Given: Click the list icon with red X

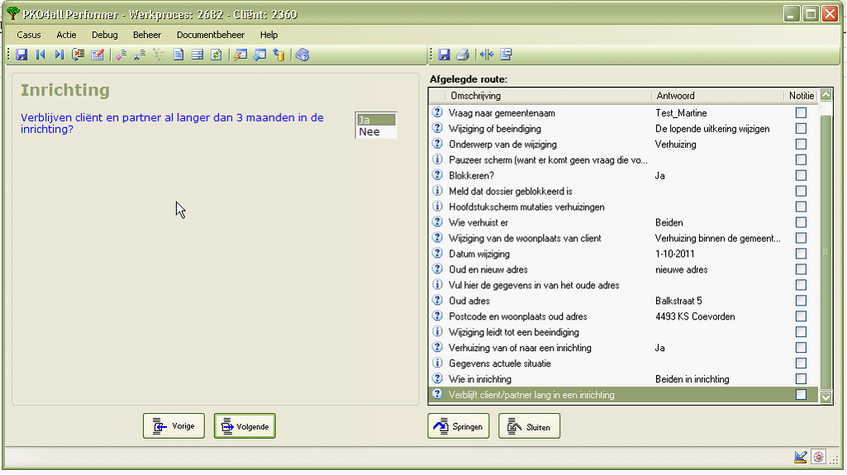Looking at the screenshot, I should (78, 55).
